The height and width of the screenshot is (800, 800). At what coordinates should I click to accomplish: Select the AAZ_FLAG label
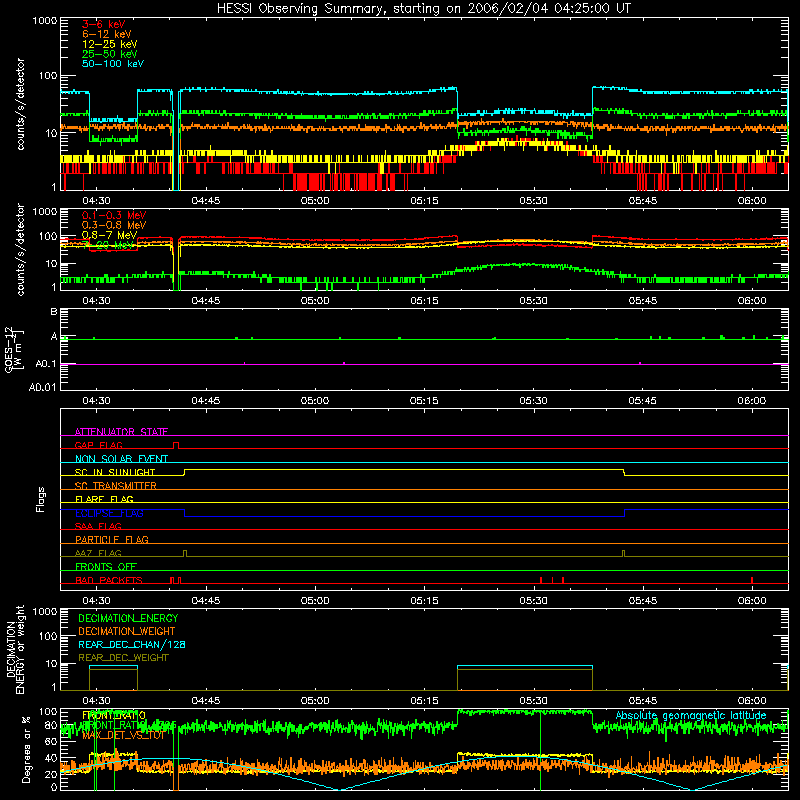tap(98, 553)
